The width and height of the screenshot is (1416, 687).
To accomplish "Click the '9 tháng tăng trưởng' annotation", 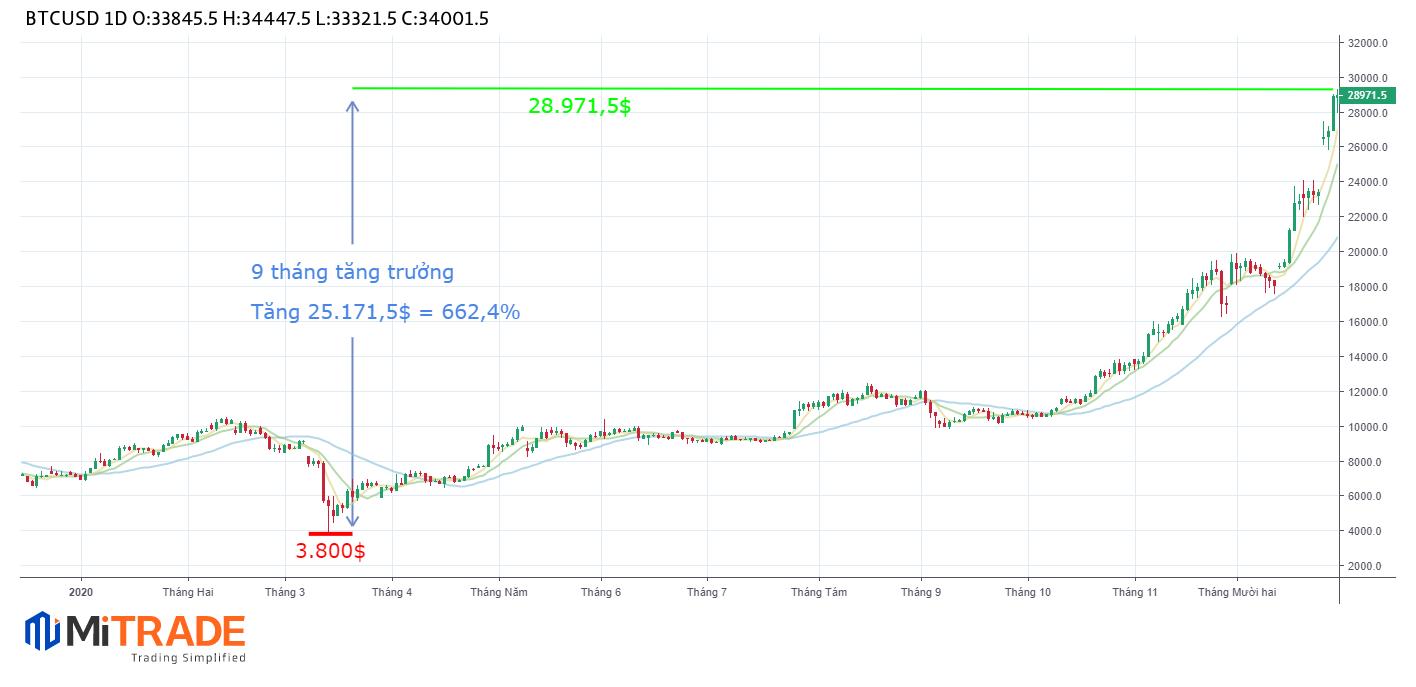I will pyautogui.click(x=352, y=272).
